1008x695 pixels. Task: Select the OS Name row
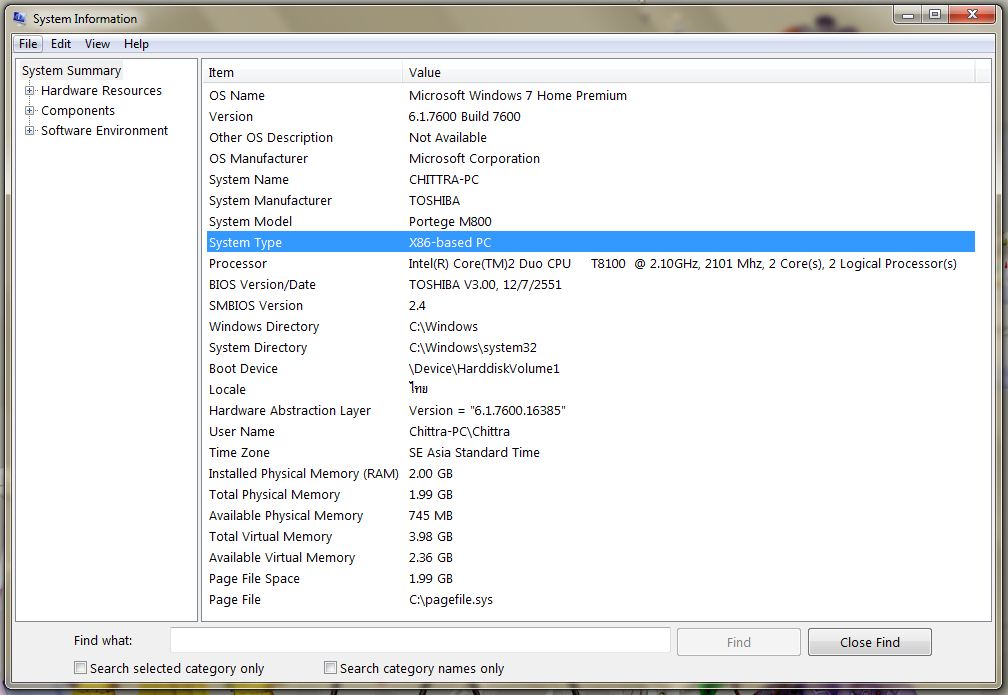coord(591,95)
